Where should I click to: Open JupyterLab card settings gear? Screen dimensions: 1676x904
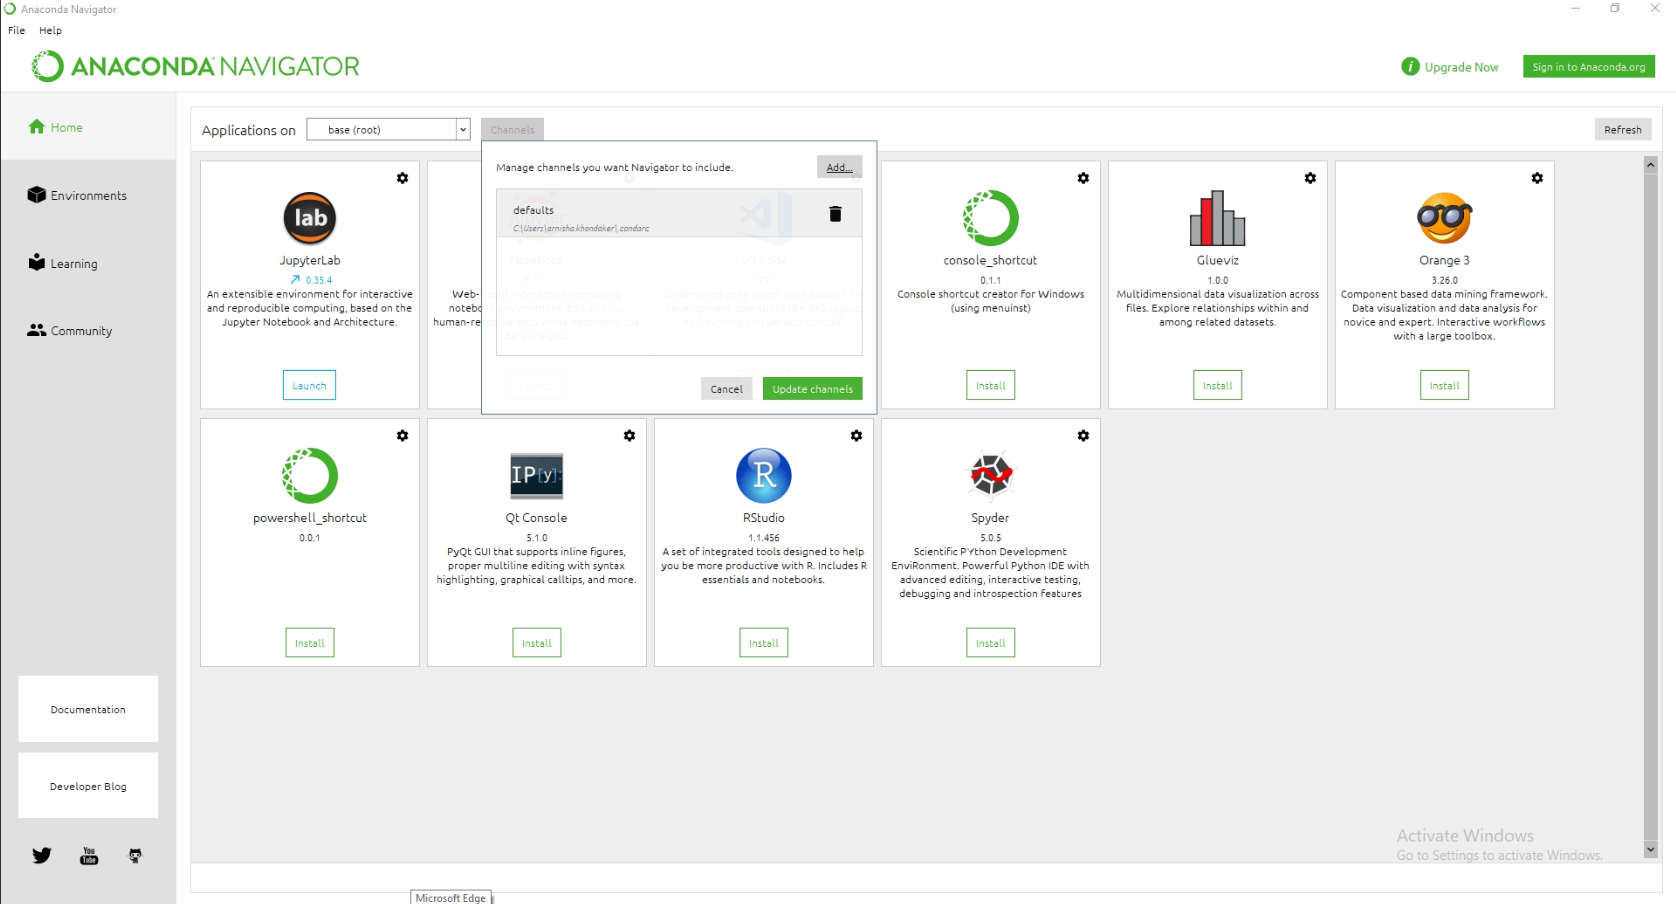coord(402,178)
